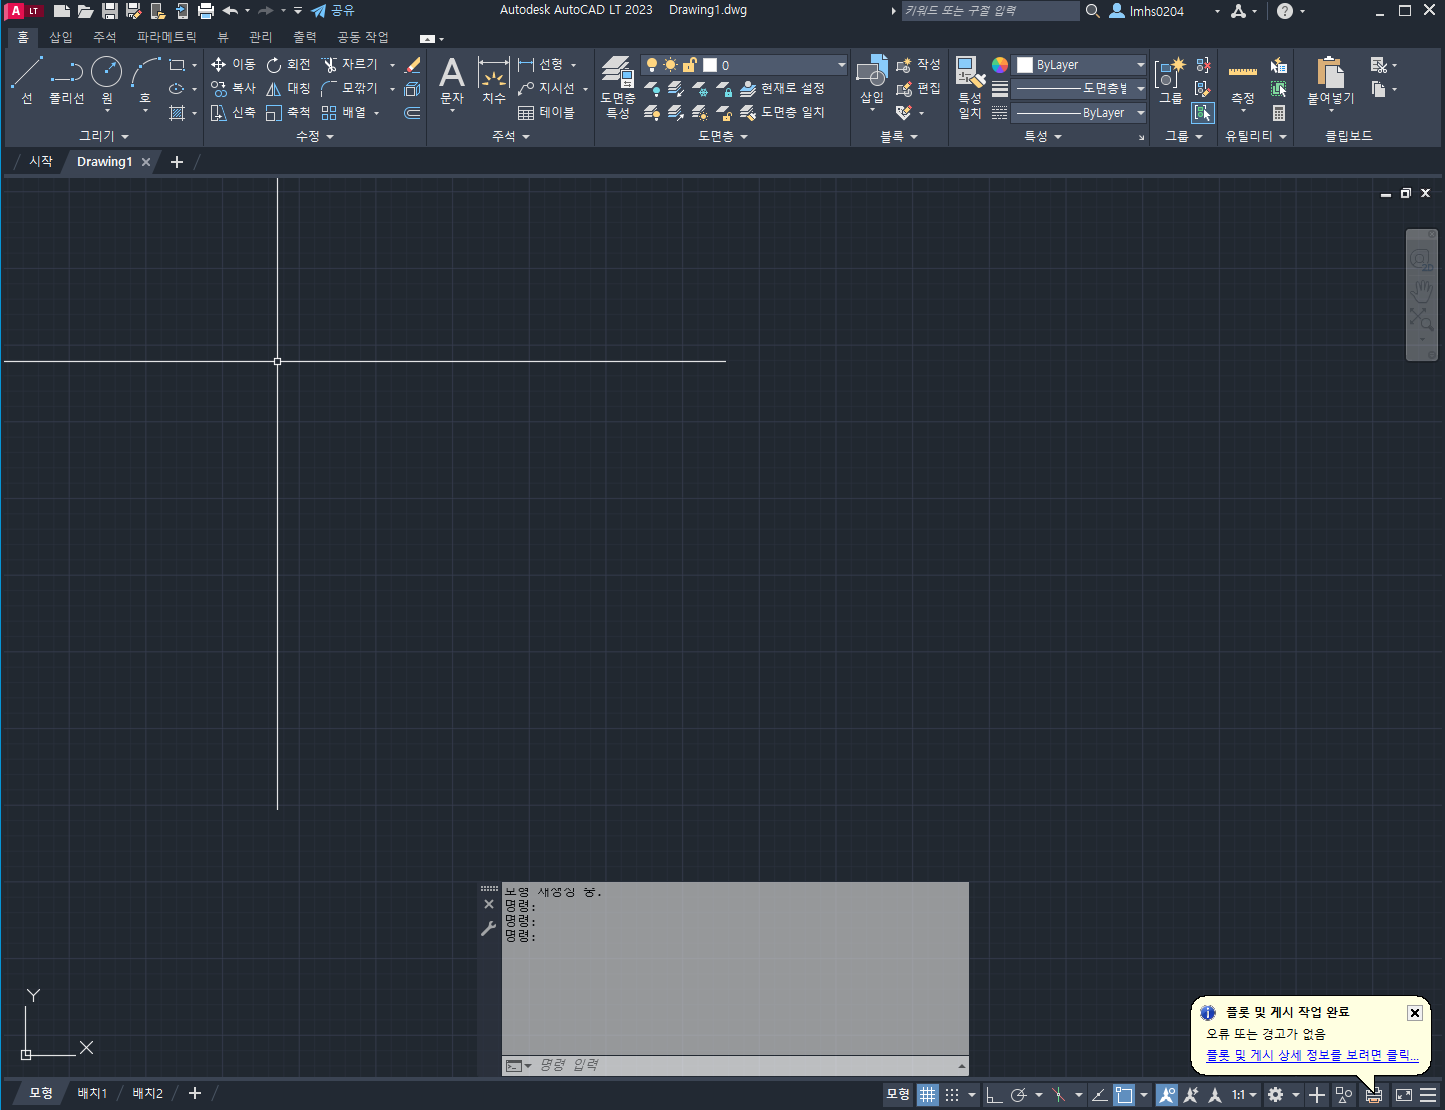The height and width of the screenshot is (1110, 1445).
Task: Choose the Copy (복사) command
Action: coord(233,88)
